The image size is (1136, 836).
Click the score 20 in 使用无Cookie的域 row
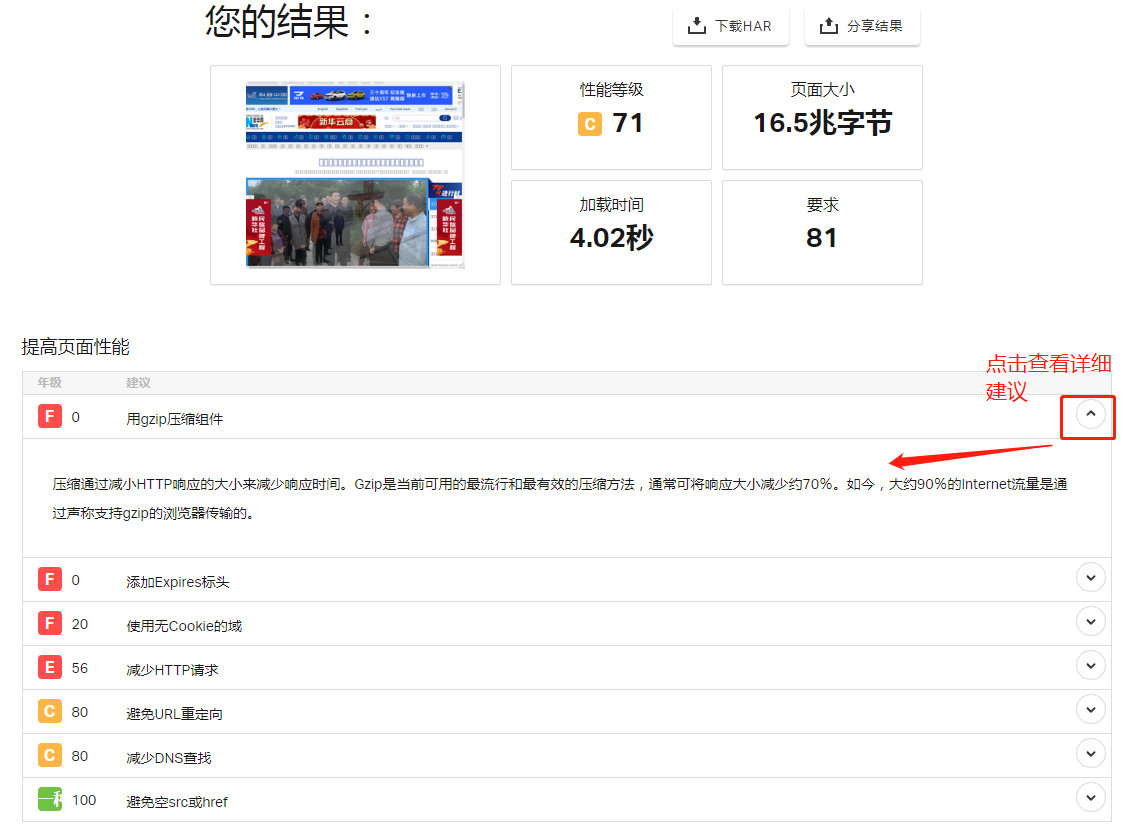tap(80, 624)
